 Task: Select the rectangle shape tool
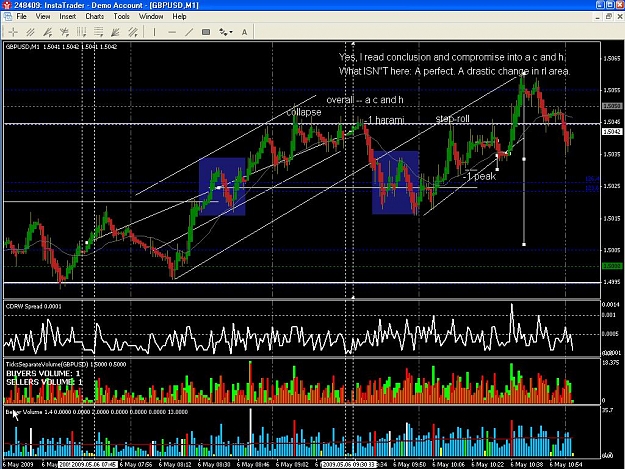[206, 32]
